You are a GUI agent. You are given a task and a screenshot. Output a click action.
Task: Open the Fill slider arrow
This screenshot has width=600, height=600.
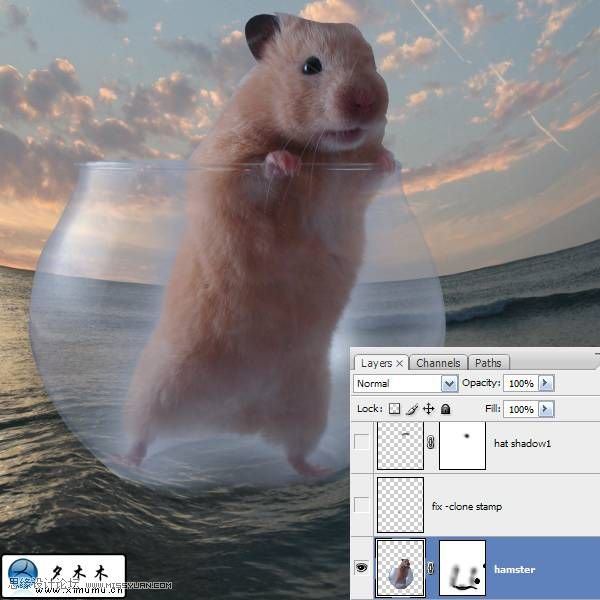coord(546,409)
